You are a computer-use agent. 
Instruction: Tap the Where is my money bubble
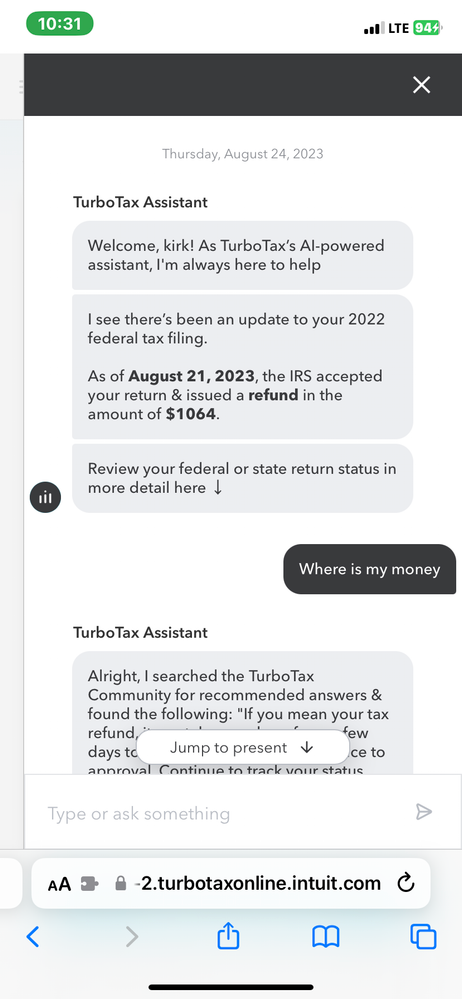click(x=370, y=569)
